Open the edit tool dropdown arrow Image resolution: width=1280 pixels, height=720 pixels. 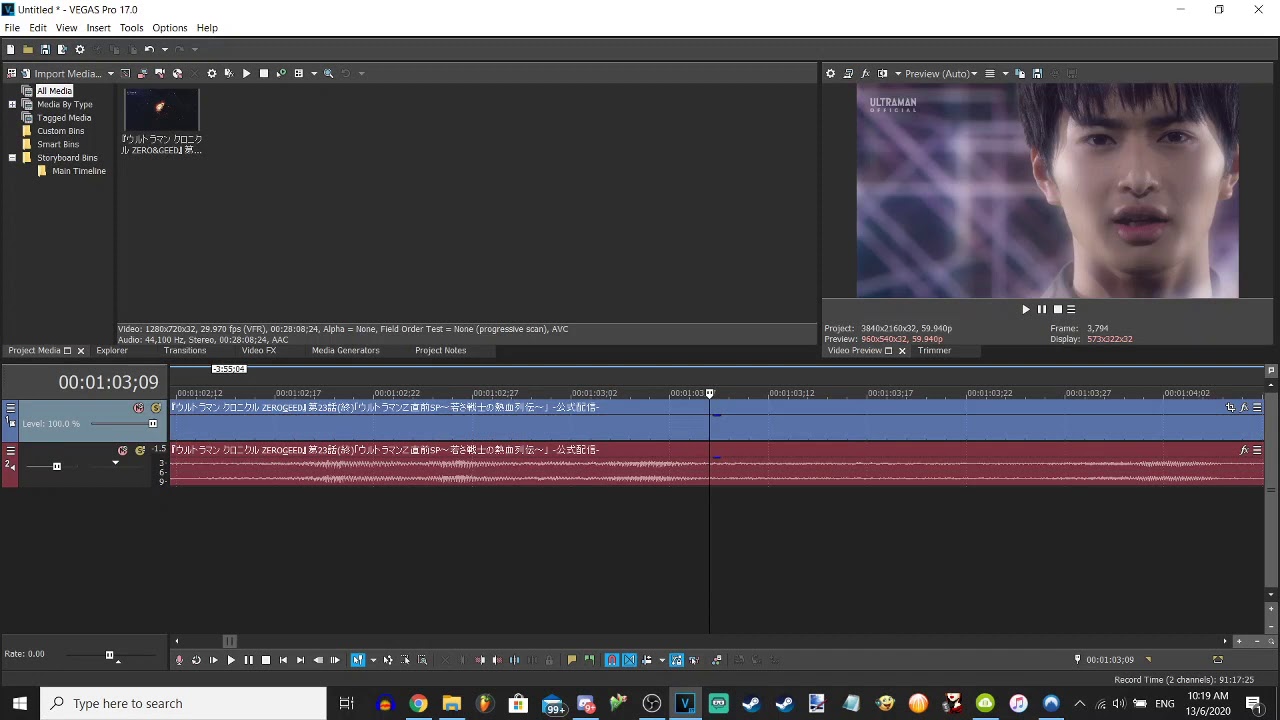point(373,660)
